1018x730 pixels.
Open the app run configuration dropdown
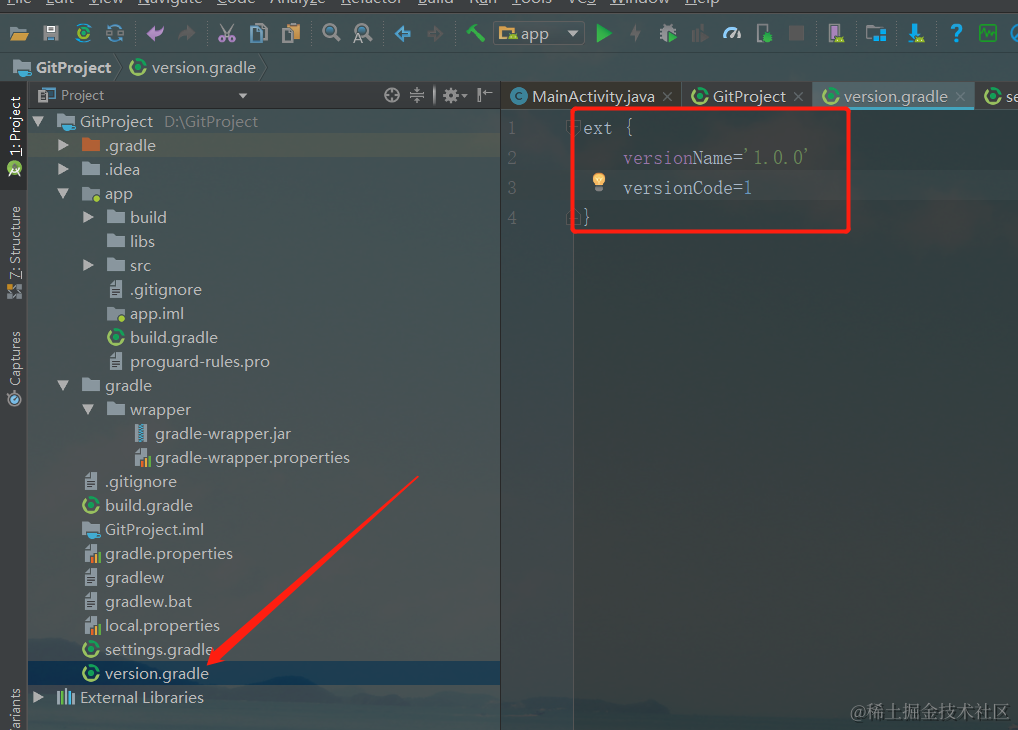538,33
